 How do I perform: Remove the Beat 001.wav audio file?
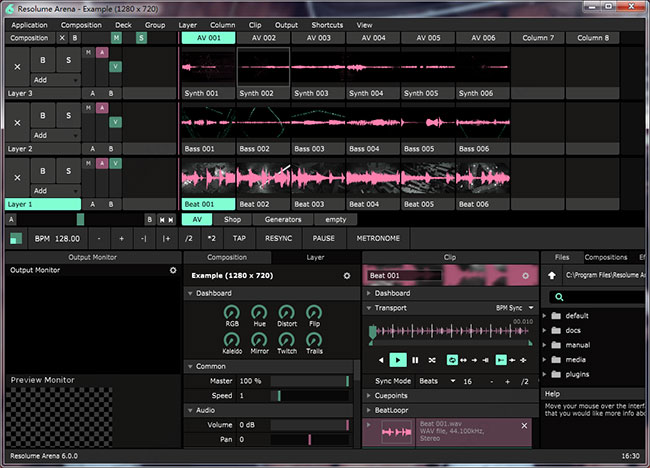pos(524,426)
